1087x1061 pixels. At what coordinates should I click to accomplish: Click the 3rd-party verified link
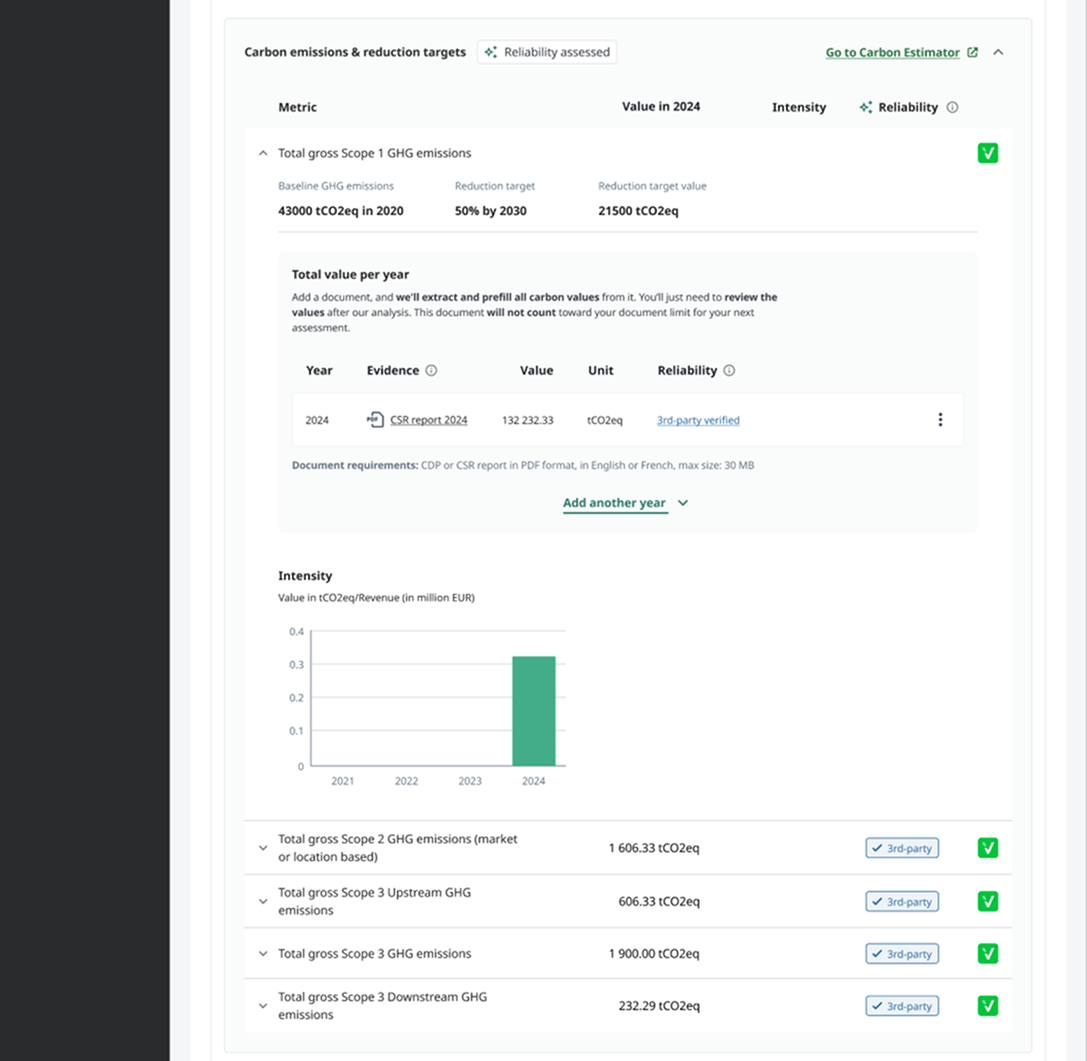point(698,420)
